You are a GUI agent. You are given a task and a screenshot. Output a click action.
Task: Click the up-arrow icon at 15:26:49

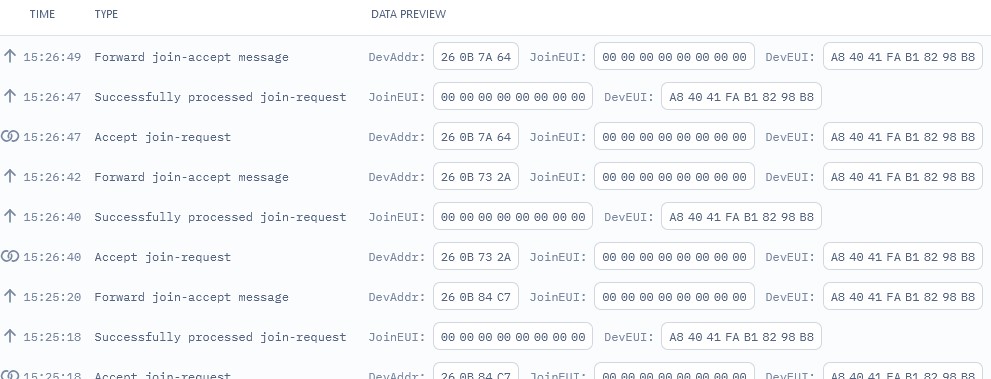[x=9, y=56]
